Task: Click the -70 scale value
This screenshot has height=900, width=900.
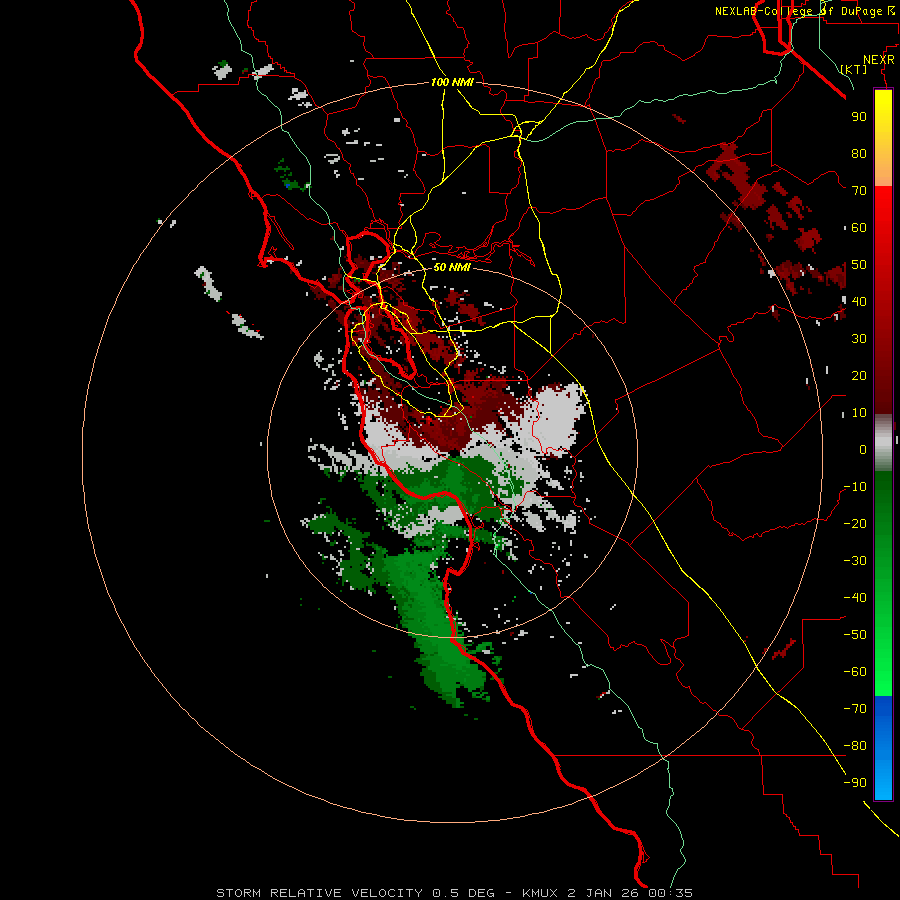Action: click(x=855, y=709)
